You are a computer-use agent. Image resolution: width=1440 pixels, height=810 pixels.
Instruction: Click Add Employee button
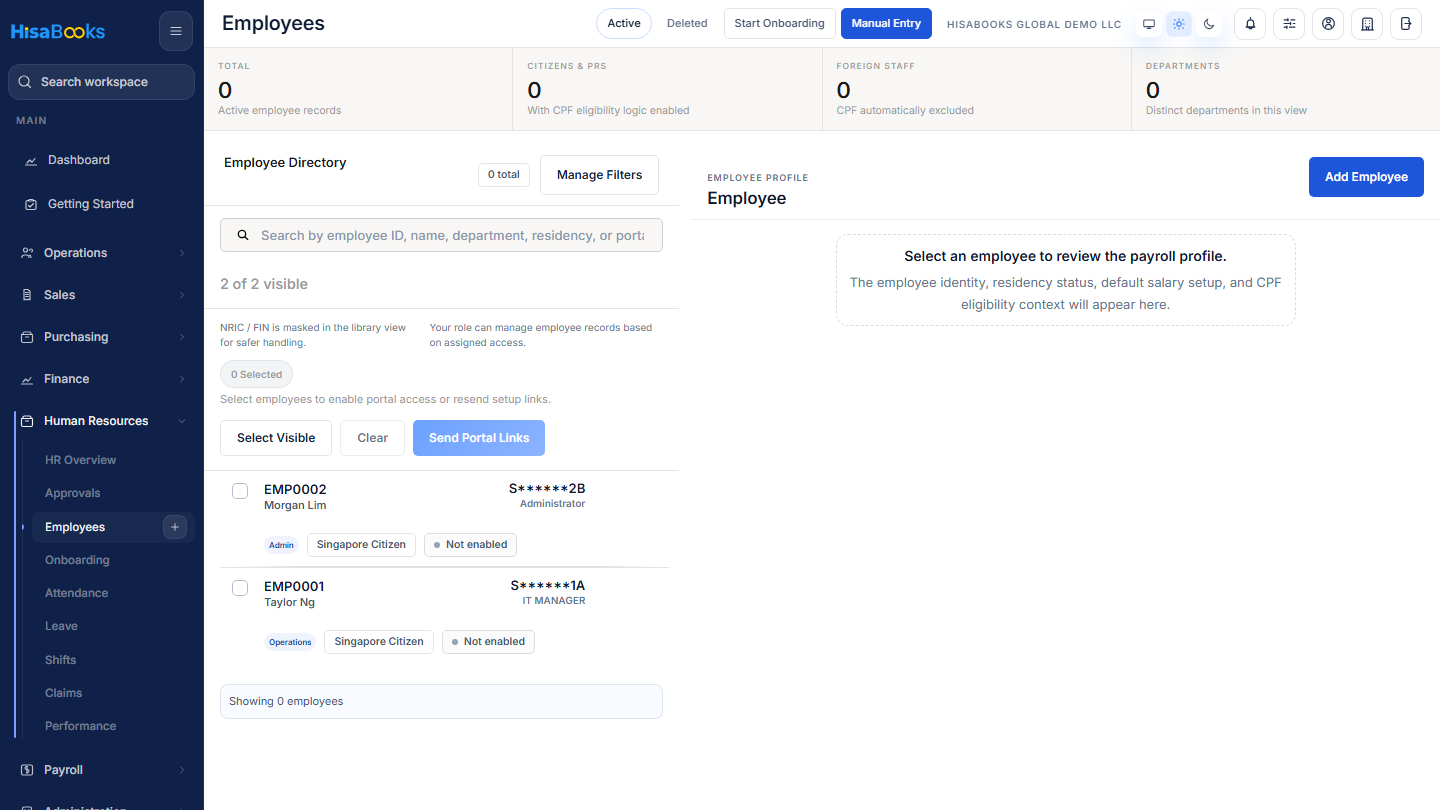[1366, 177]
